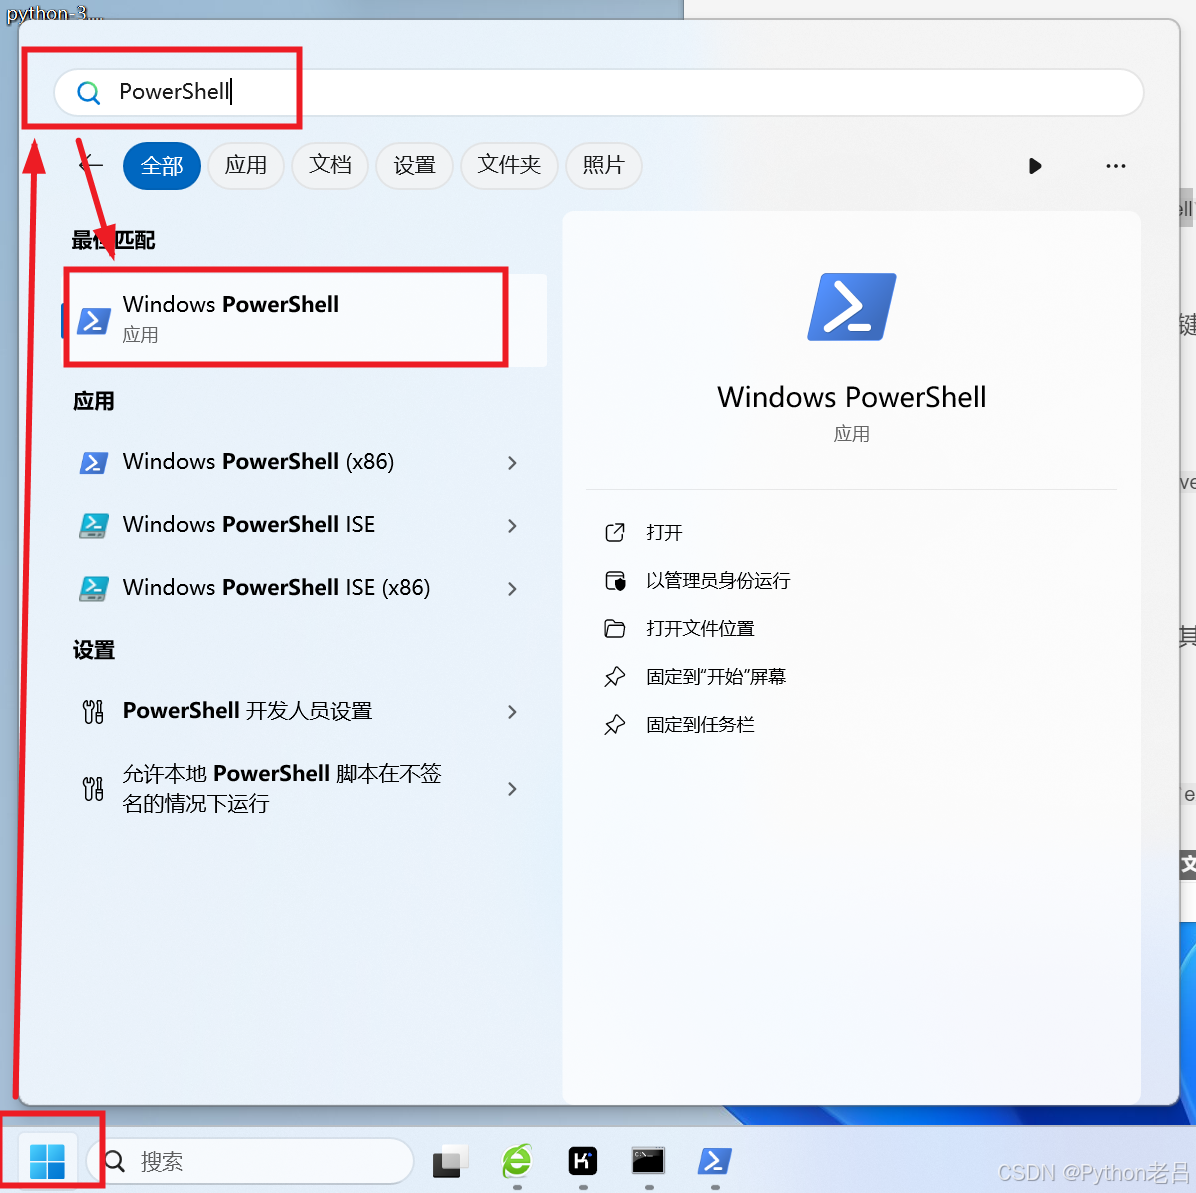Screen dimensions: 1196x1193
Task: Click the Windows PowerShell (x86) icon
Action: pyautogui.click(x=94, y=462)
